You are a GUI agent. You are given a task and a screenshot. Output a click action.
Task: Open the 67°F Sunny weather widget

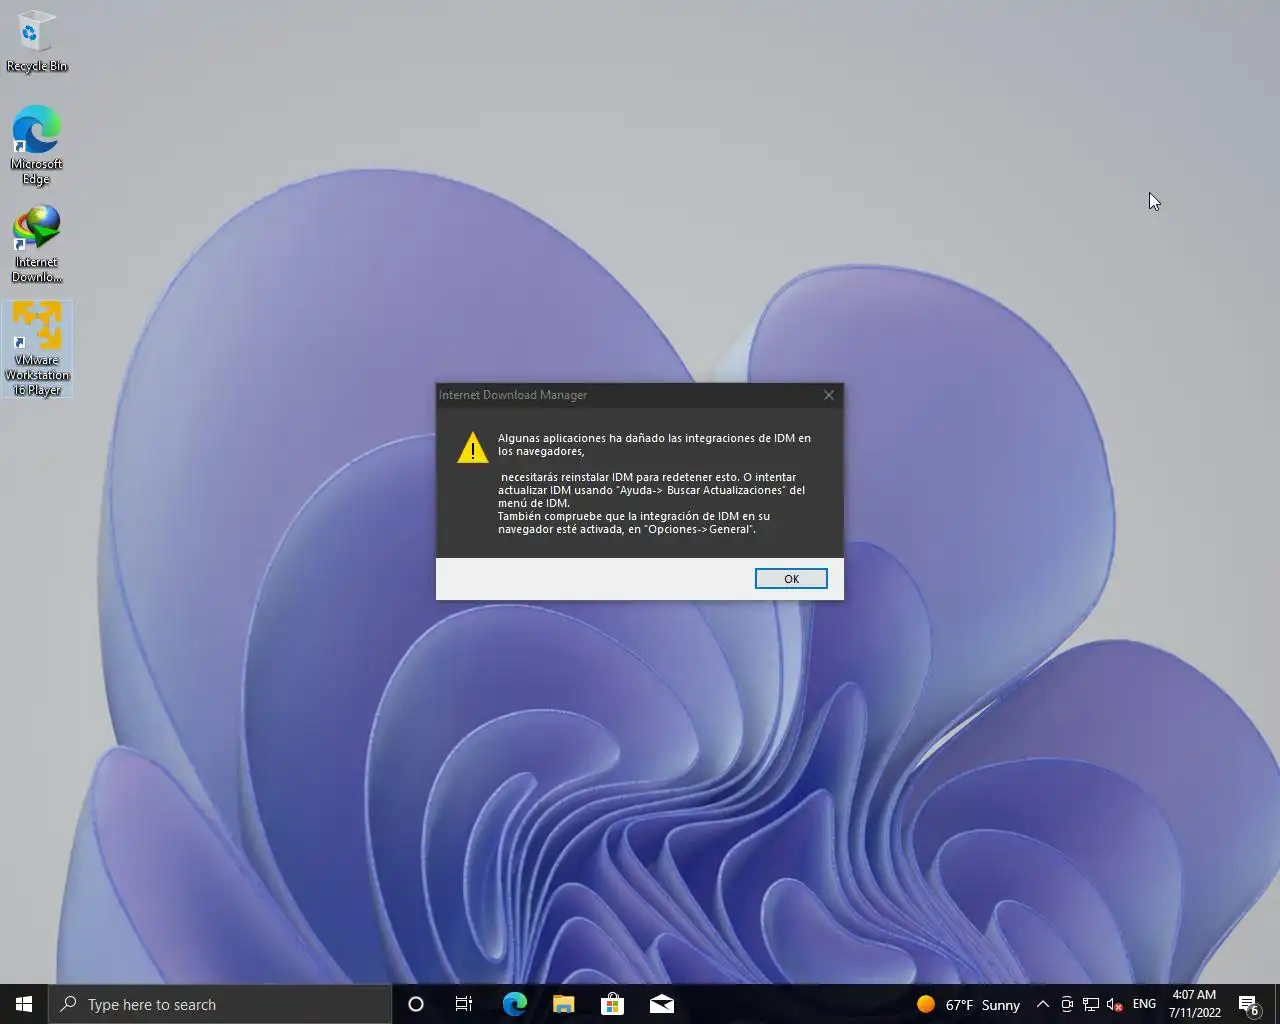tap(968, 1004)
